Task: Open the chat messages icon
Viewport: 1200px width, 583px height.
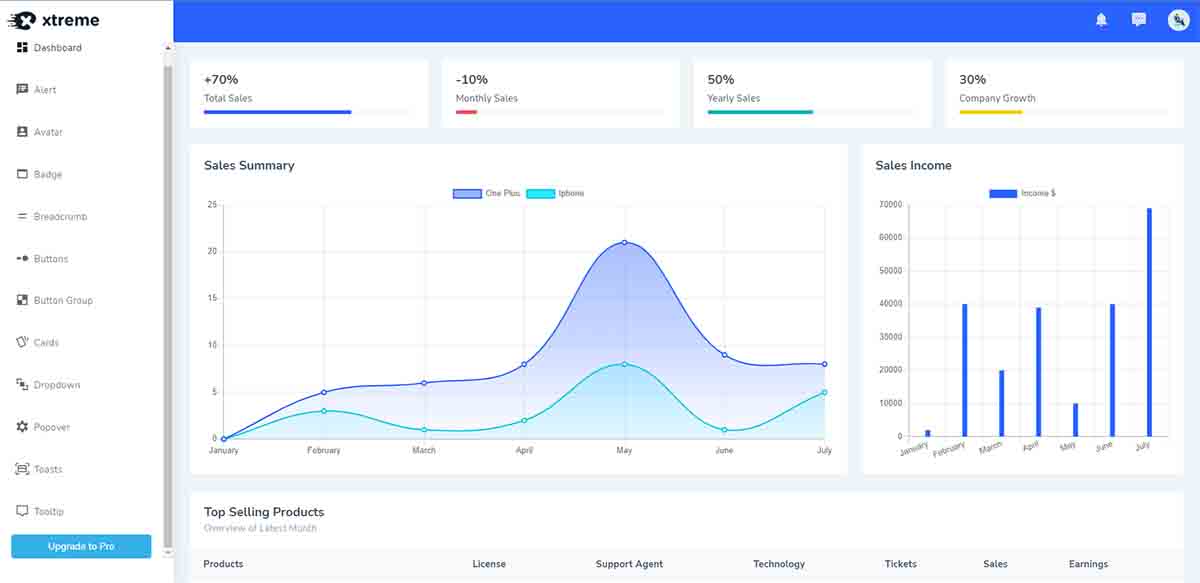Action: click(x=1138, y=19)
